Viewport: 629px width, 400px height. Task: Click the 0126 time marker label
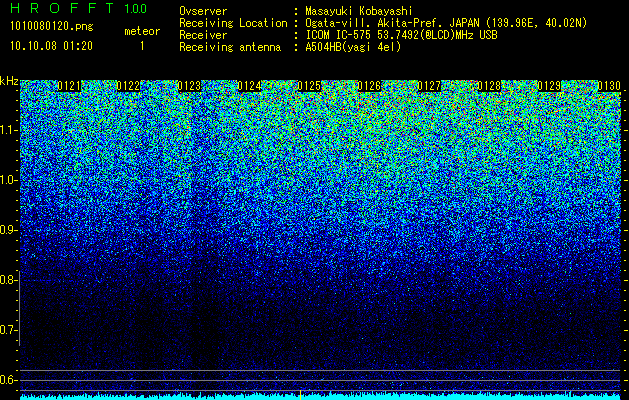coord(369,86)
